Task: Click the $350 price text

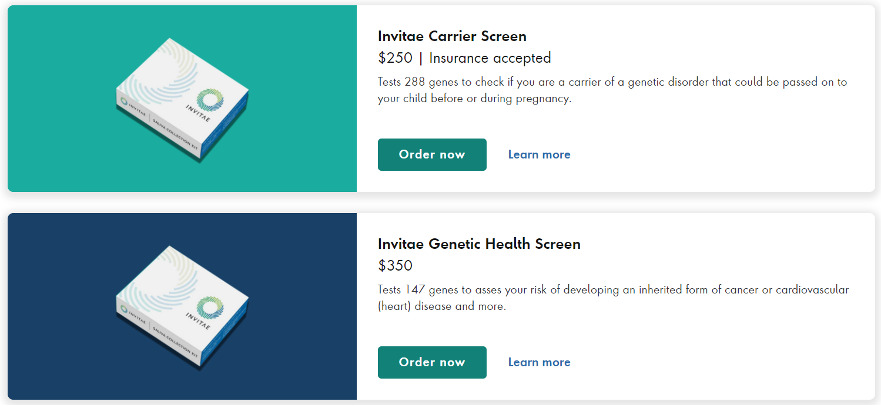Action: (395, 266)
